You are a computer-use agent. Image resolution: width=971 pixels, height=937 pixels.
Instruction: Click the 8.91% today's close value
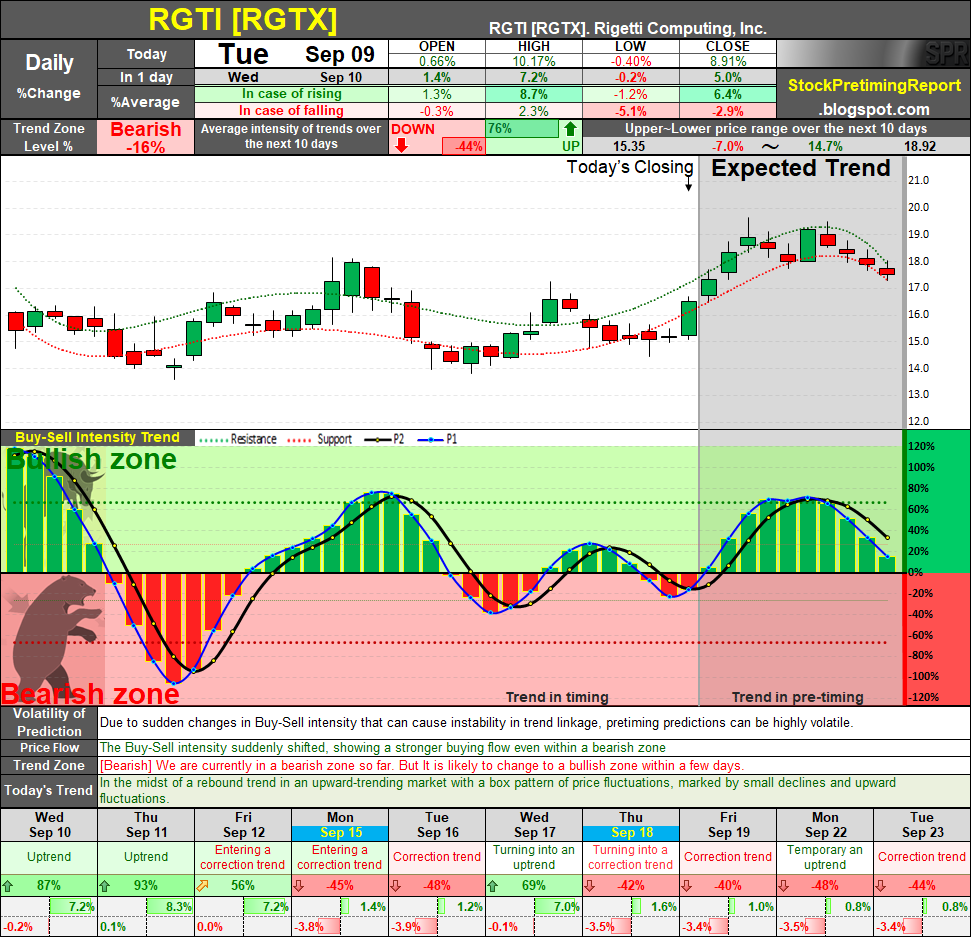tap(728, 61)
